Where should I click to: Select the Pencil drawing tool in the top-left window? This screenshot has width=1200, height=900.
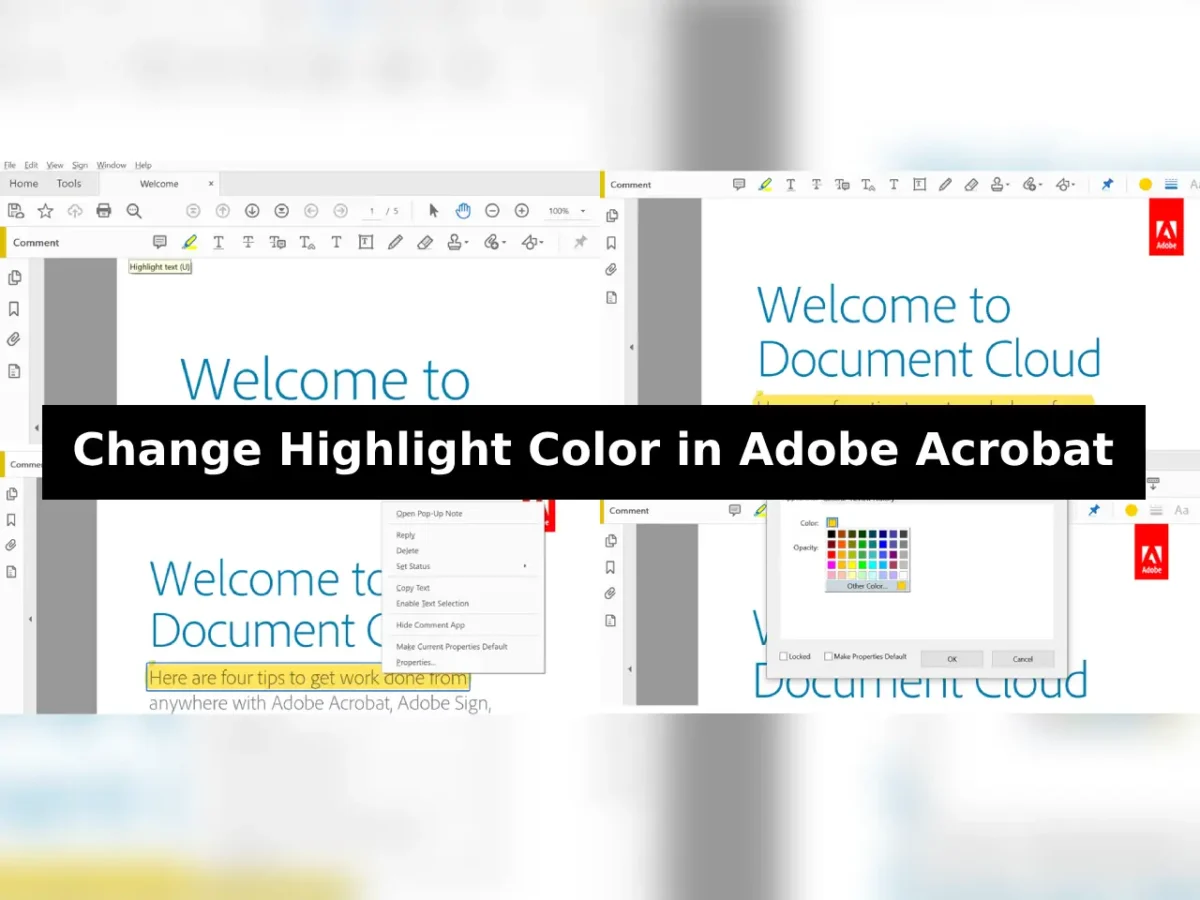[x=396, y=242]
